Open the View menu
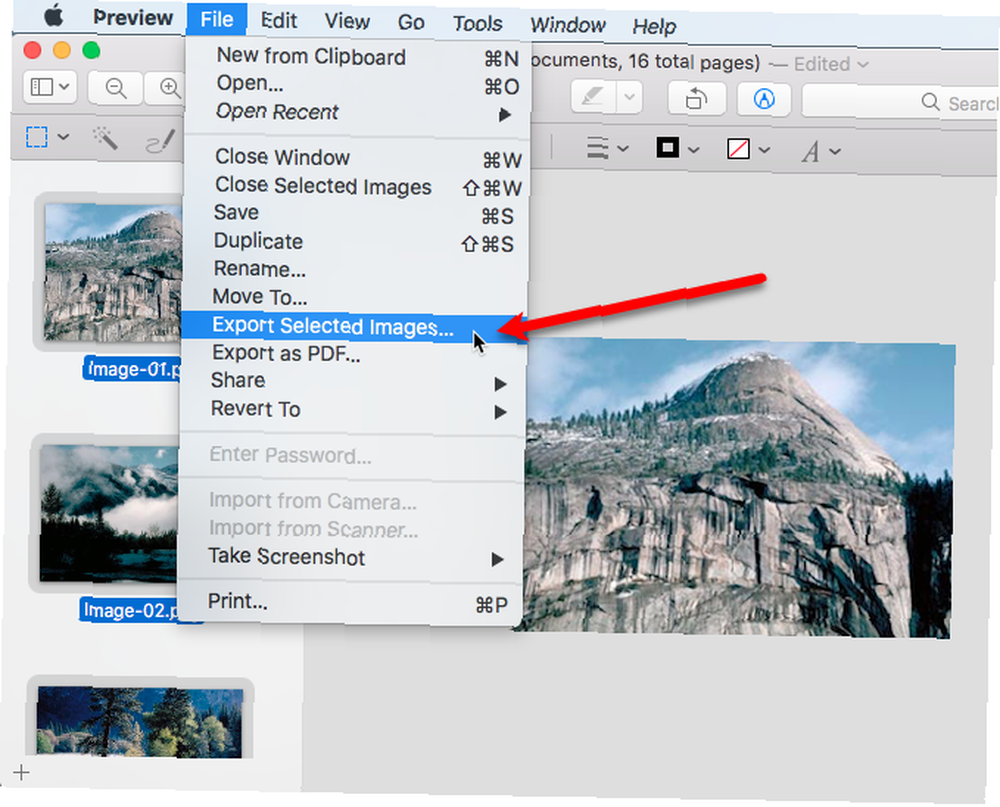The image size is (1000, 807). (347, 21)
